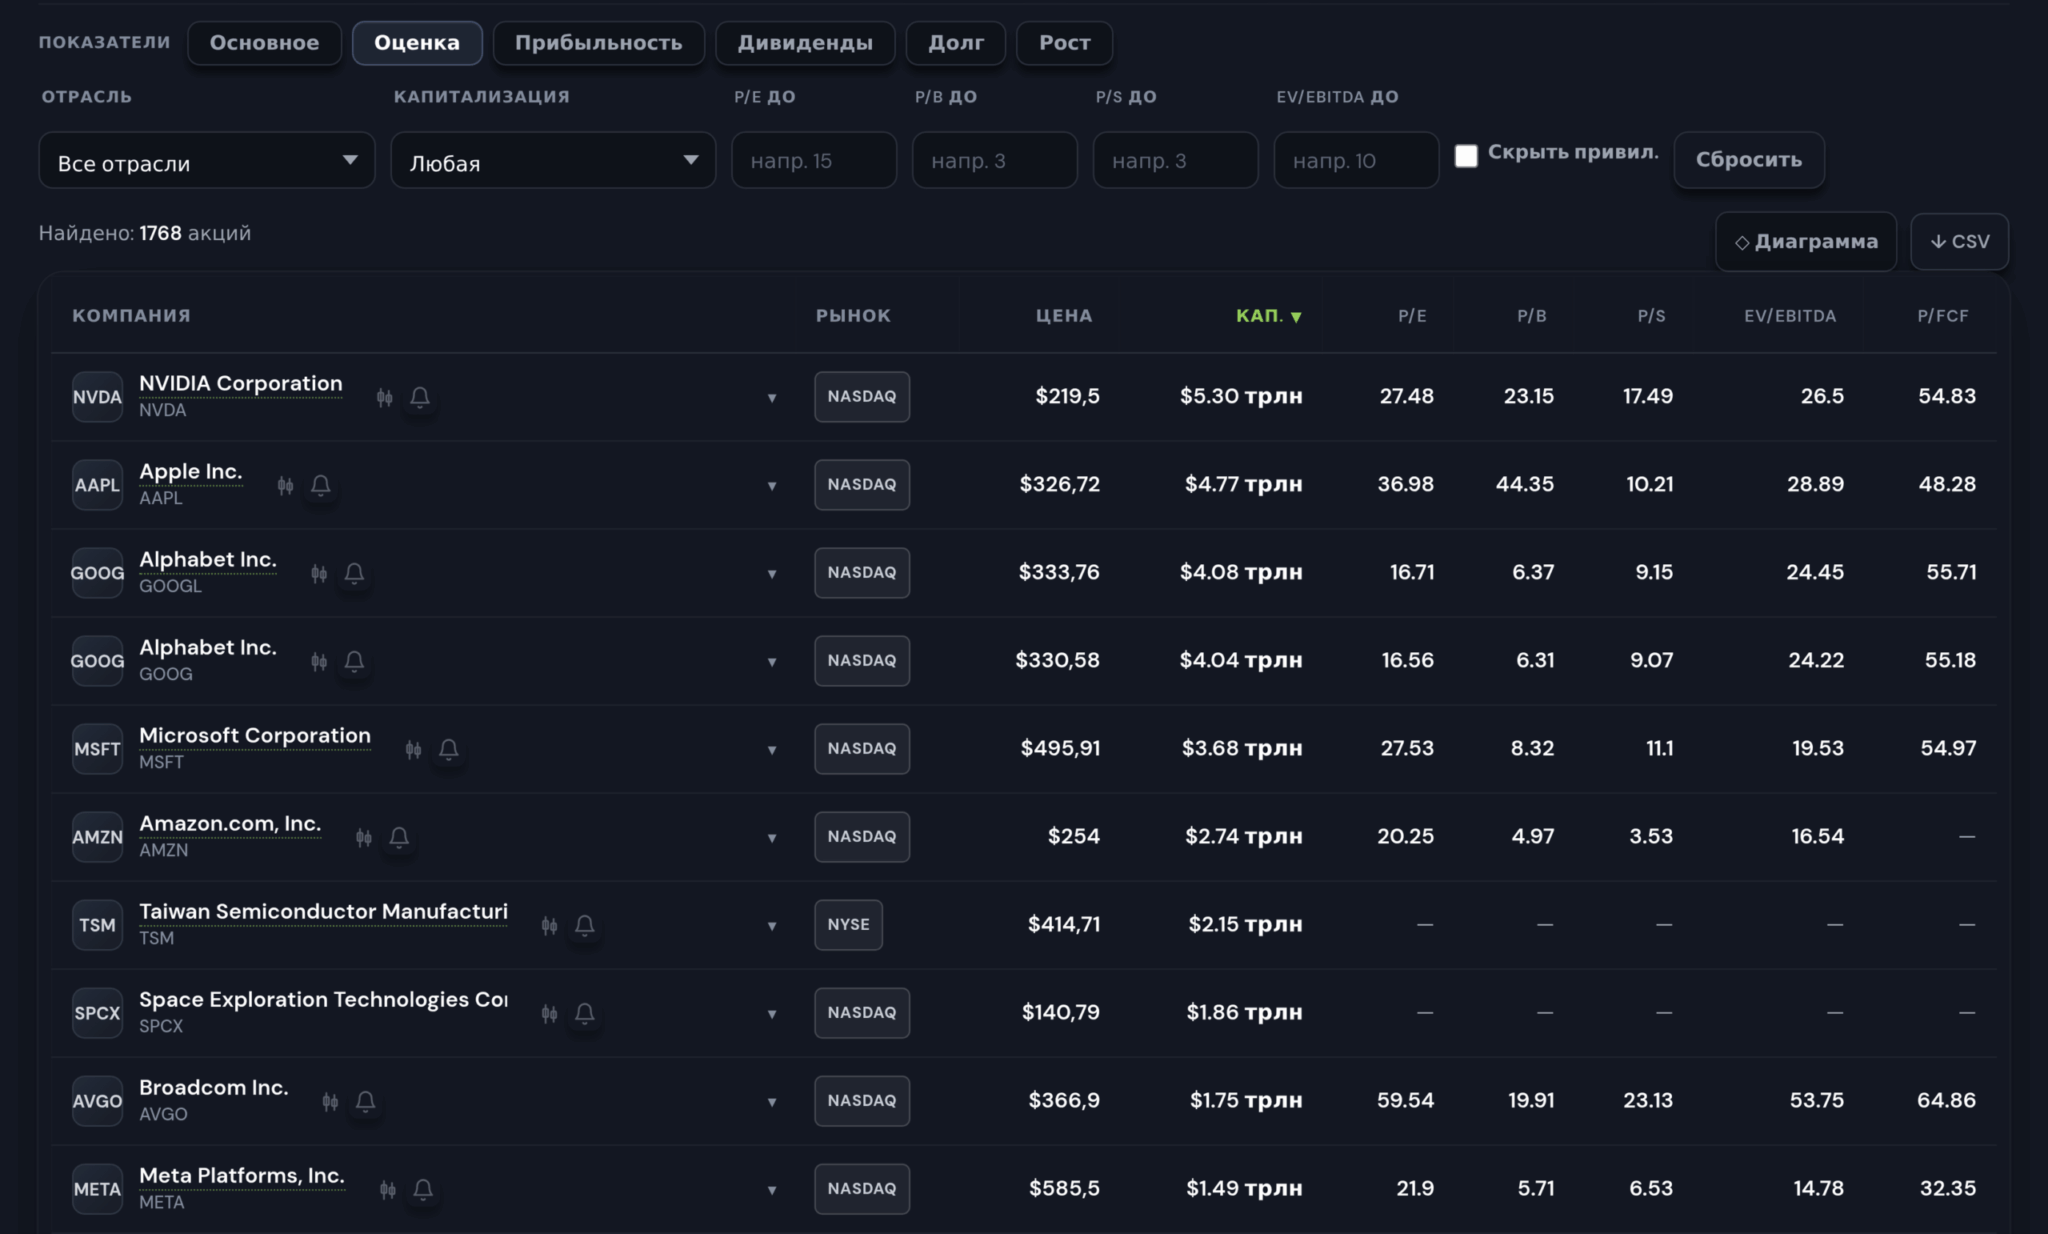The image size is (2048, 1234).
Task: Open candlestick chart icon for Amazon.com
Action: 364,837
